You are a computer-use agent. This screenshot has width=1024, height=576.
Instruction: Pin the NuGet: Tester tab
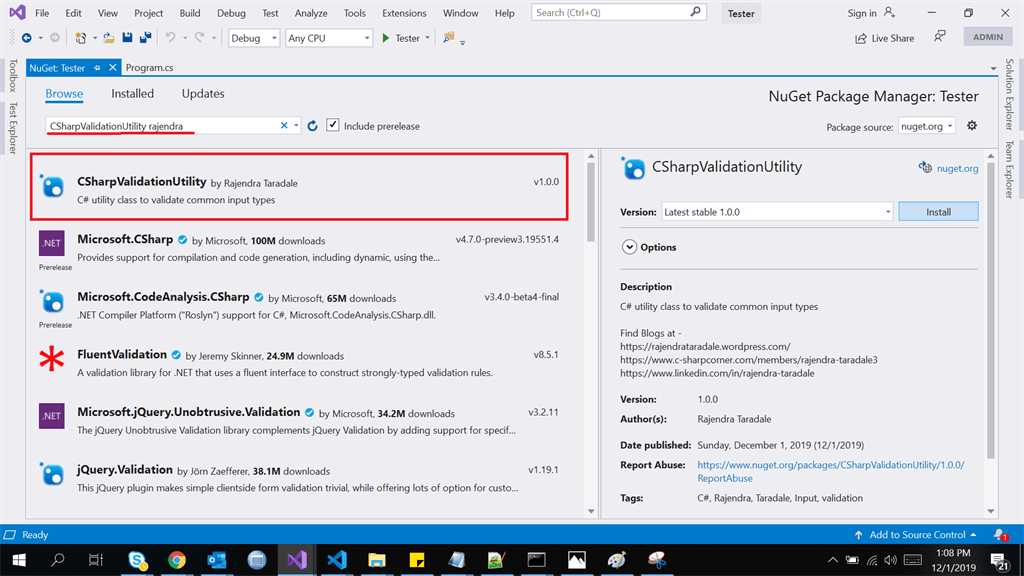[97, 68]
